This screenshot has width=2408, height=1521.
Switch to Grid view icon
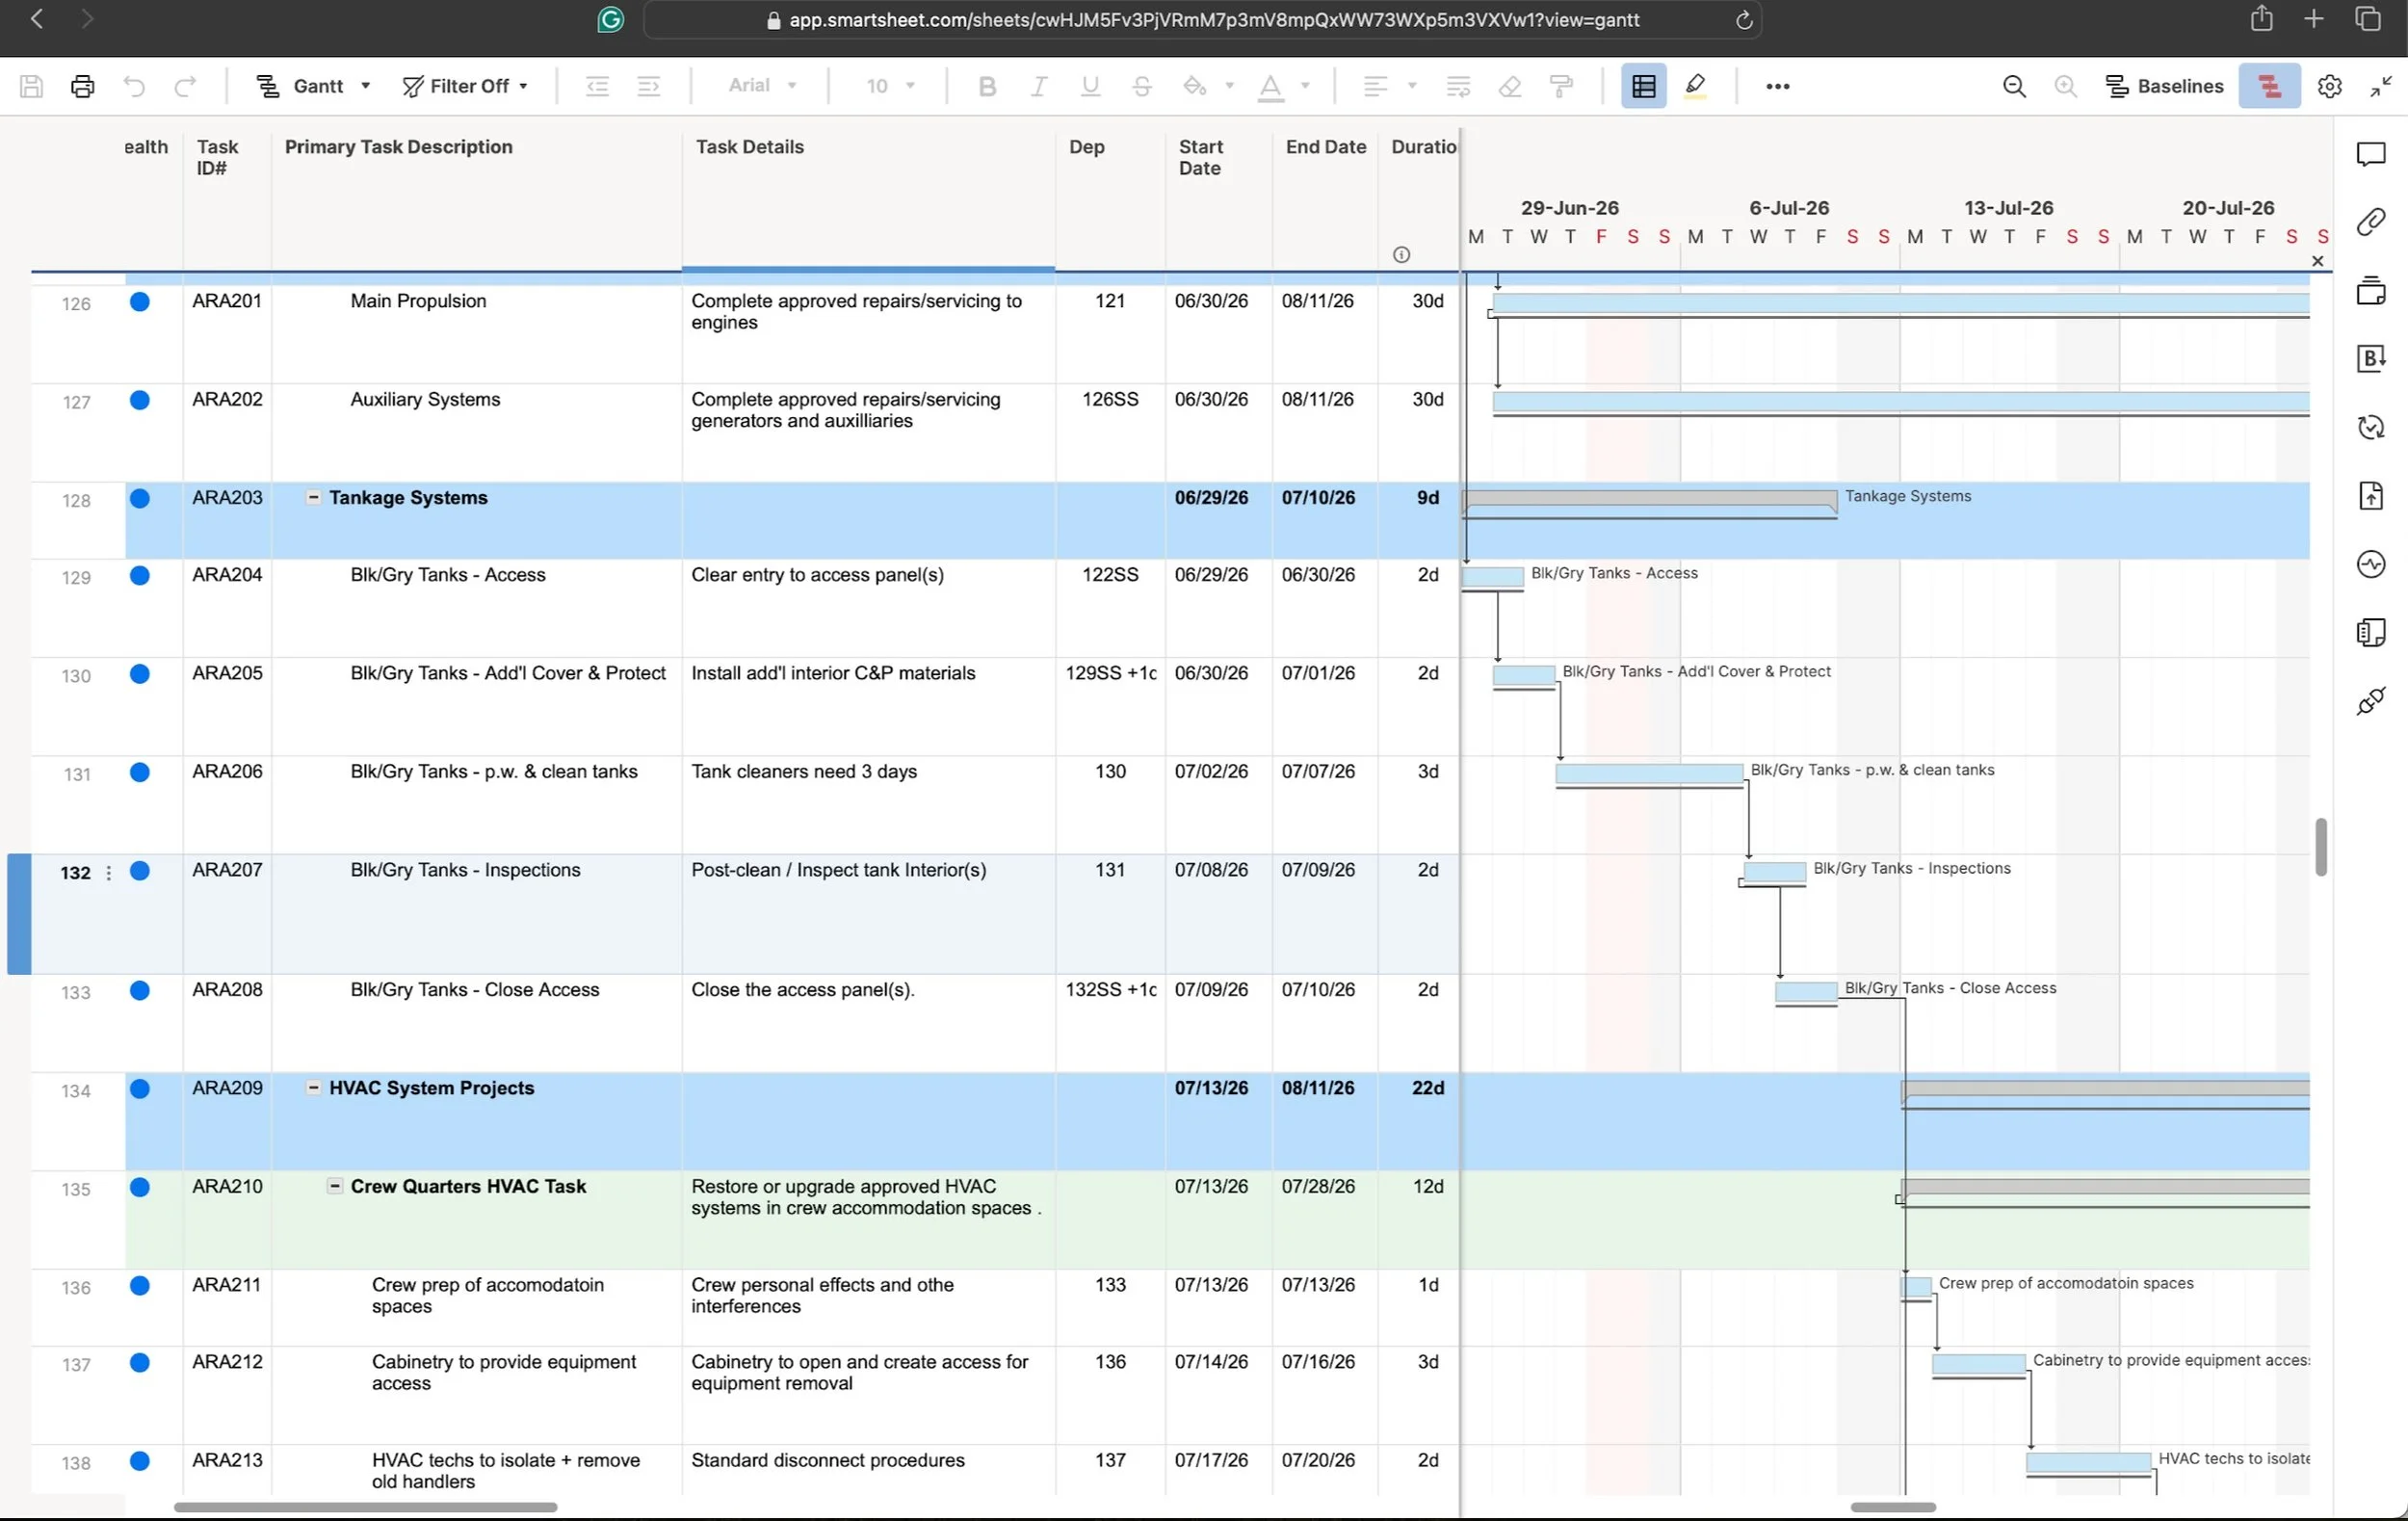coord(1643,86)
